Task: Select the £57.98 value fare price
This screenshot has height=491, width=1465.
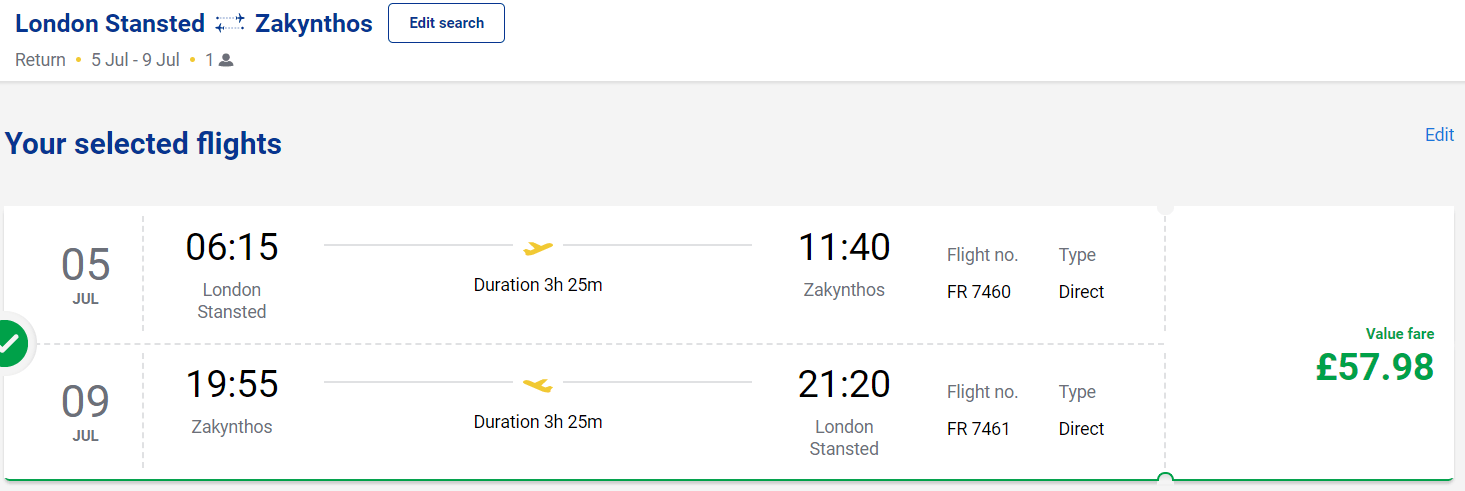Action: [x=1375, y=367]
